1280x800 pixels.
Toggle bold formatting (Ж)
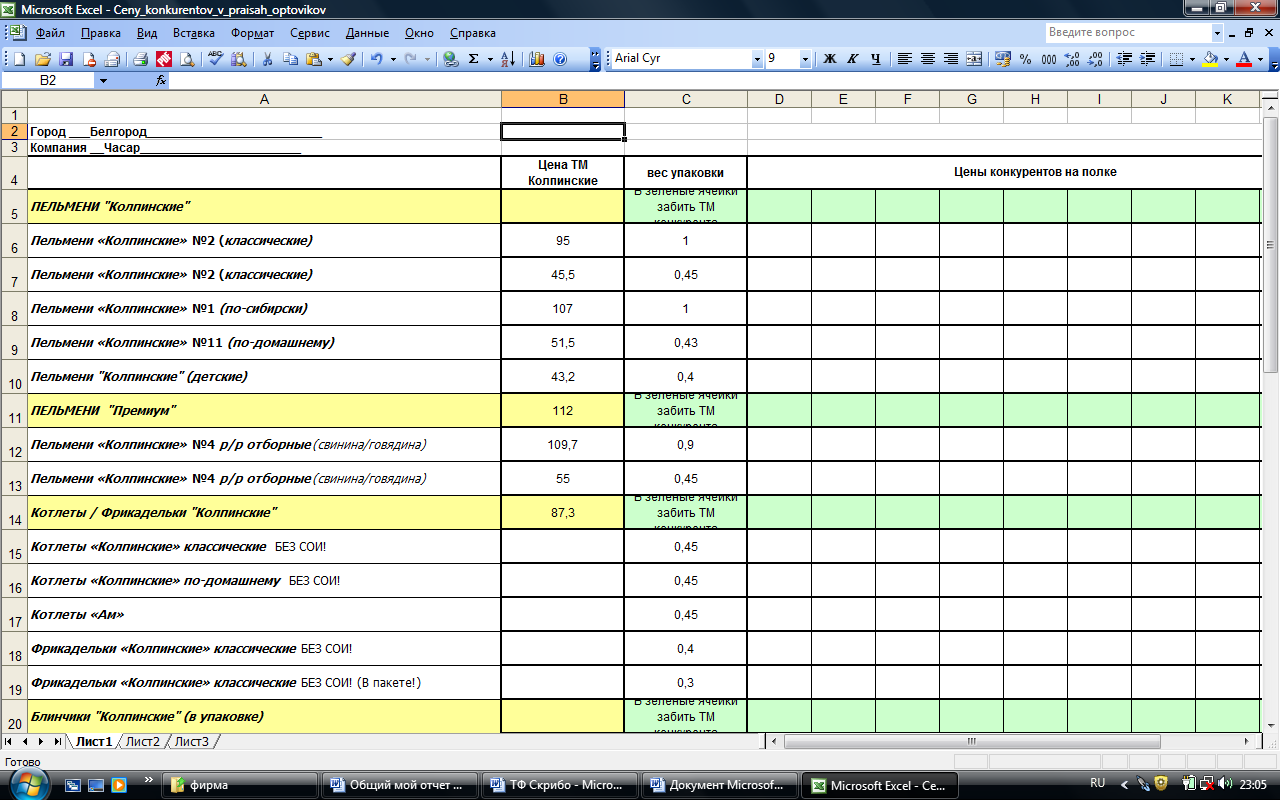pos(829,59)
